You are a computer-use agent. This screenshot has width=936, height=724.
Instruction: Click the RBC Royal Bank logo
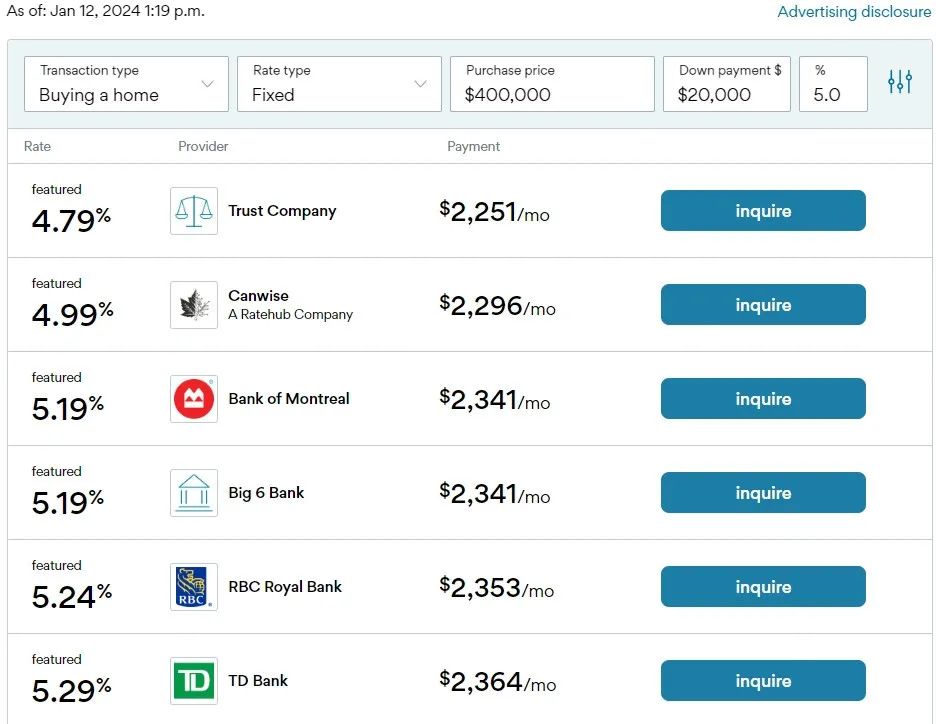pyautogui.click(x=194, y=587)
